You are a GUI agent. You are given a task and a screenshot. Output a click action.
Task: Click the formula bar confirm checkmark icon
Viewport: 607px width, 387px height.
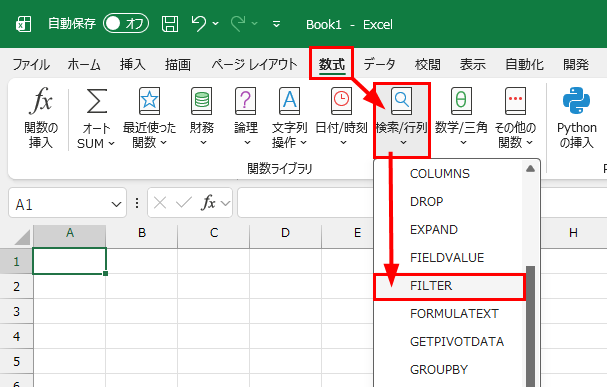pyautogui.click(x=184, y=202)
